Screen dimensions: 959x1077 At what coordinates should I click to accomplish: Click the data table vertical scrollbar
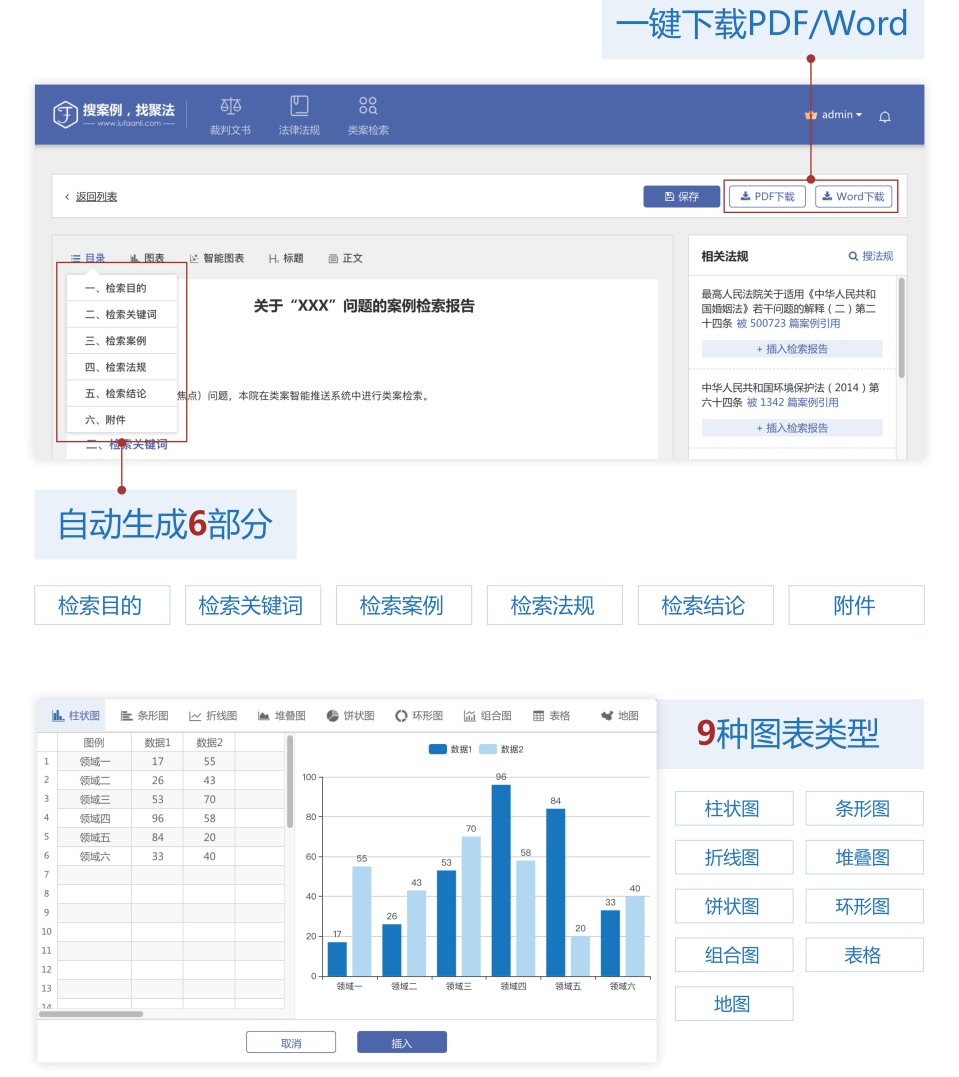click(290, 782)
